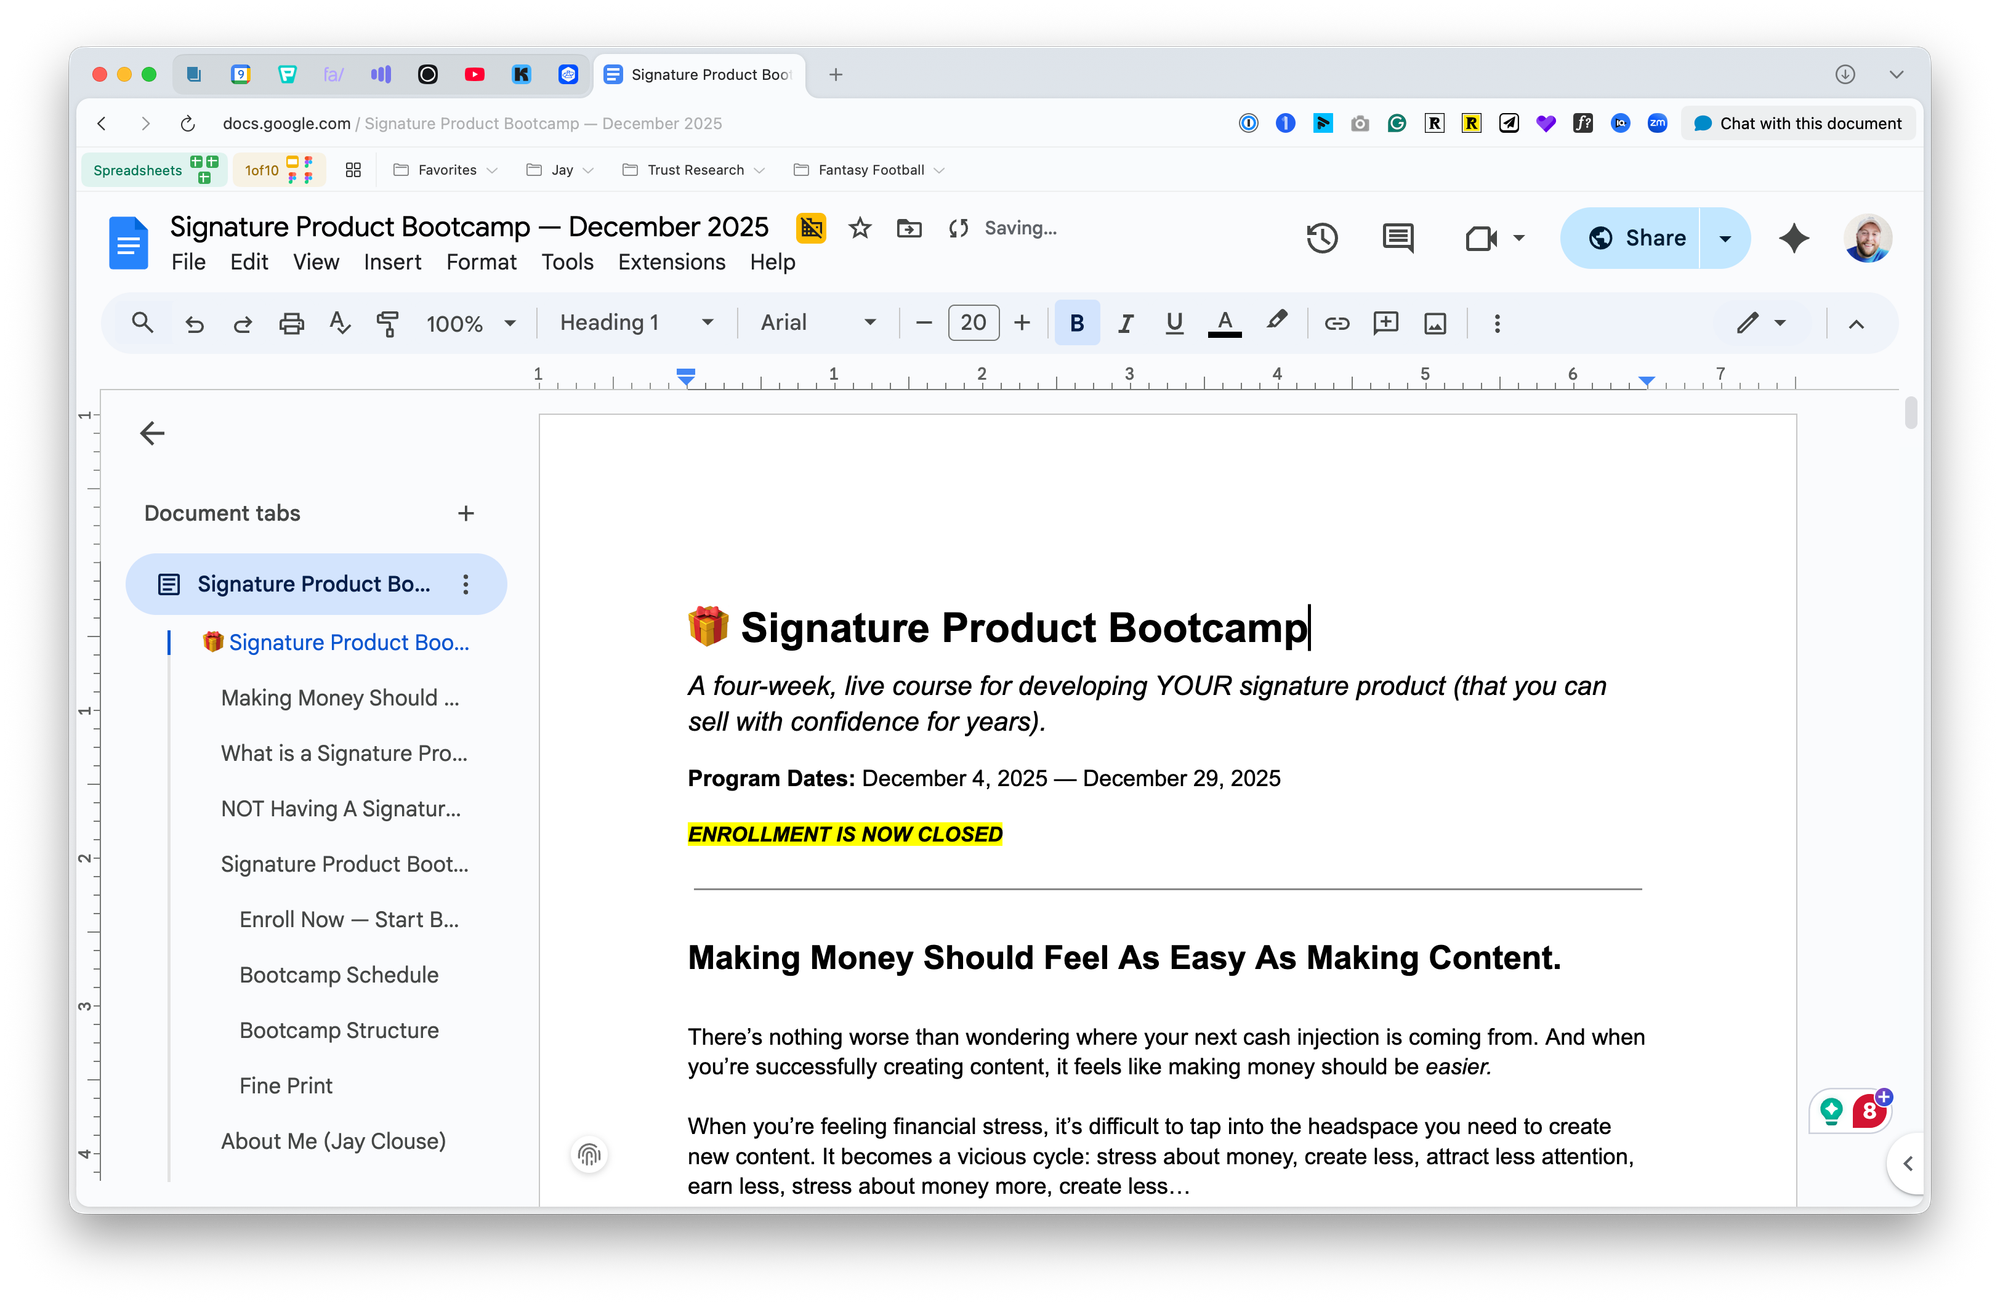Toggle italic formatting
The height and width of the screenshot is (1305, 2000).
tap(1126, 323)
